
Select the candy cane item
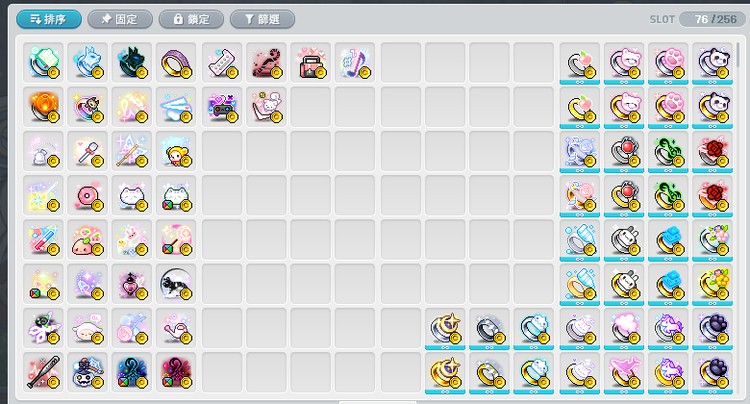point(266,62)
